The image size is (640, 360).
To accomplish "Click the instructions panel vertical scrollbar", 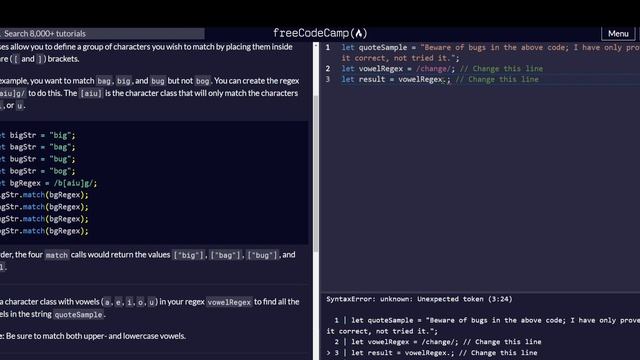I will pyautogui.click(x=316, y=173).
